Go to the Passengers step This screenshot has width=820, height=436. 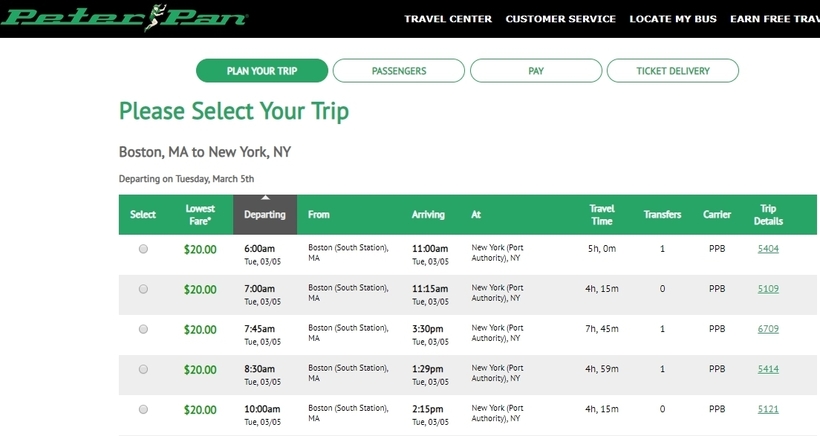398,71
